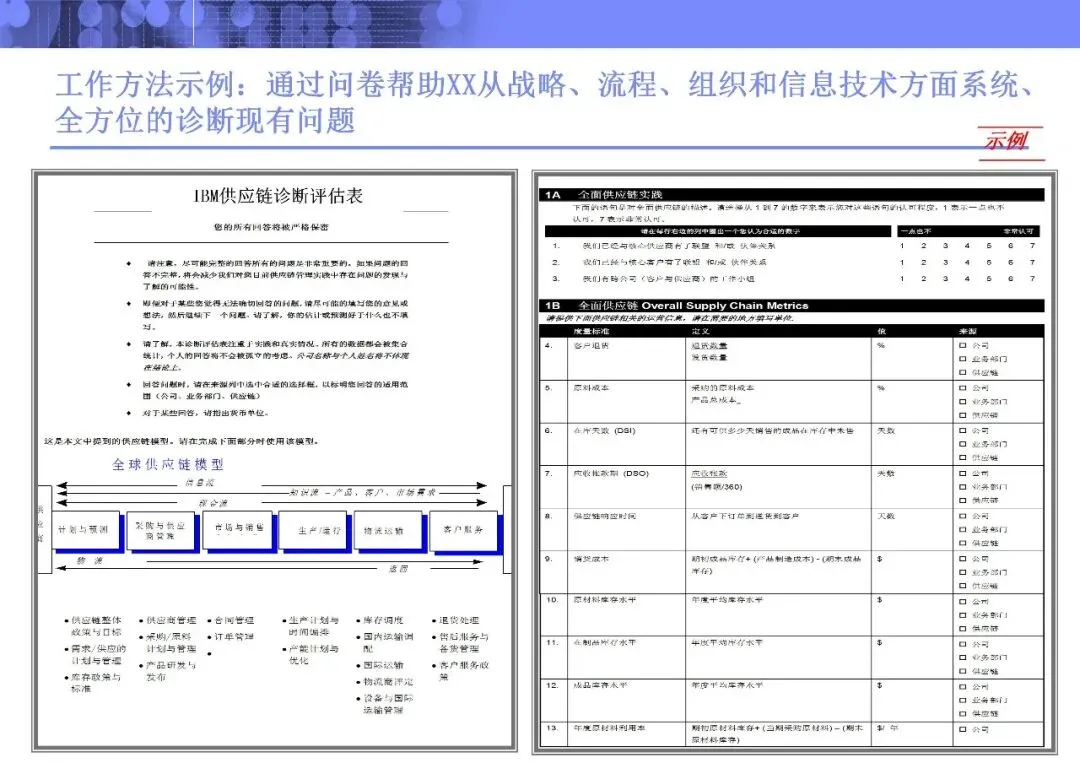Click the 度量标准 column header
The height and width of the screenshot is (763, 1080).
(591, 331)
